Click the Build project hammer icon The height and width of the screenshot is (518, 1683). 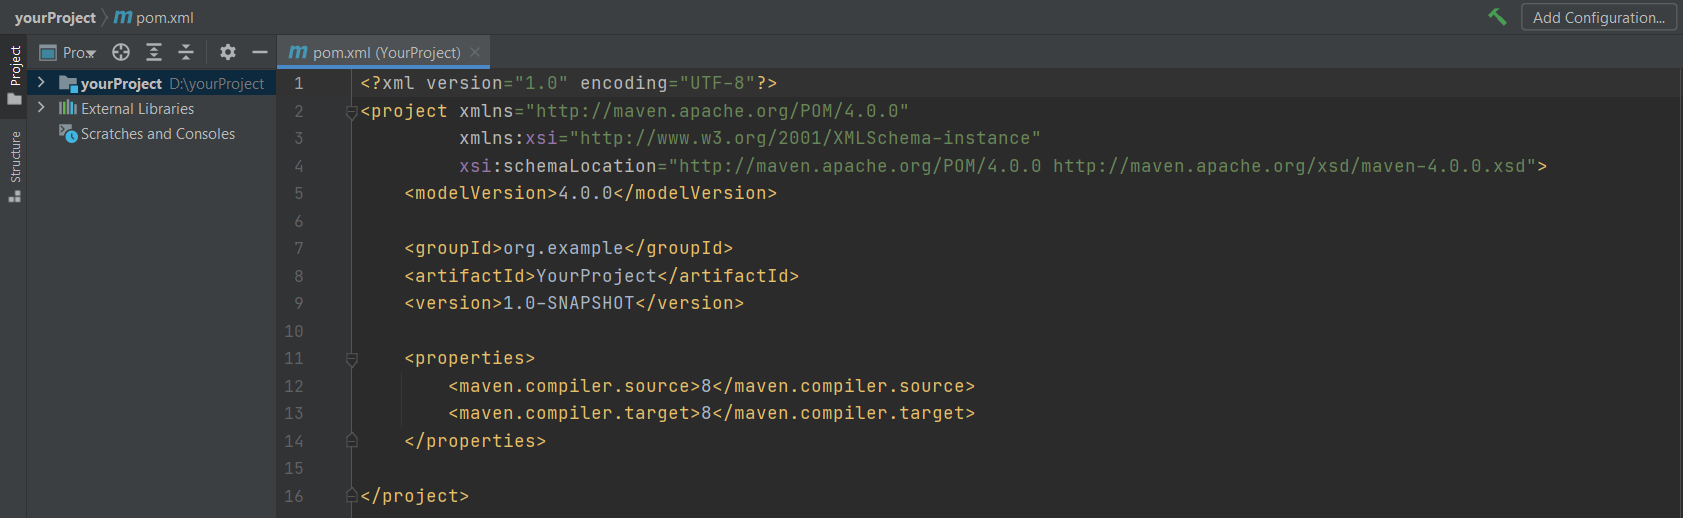click(x=1497, y=17)
